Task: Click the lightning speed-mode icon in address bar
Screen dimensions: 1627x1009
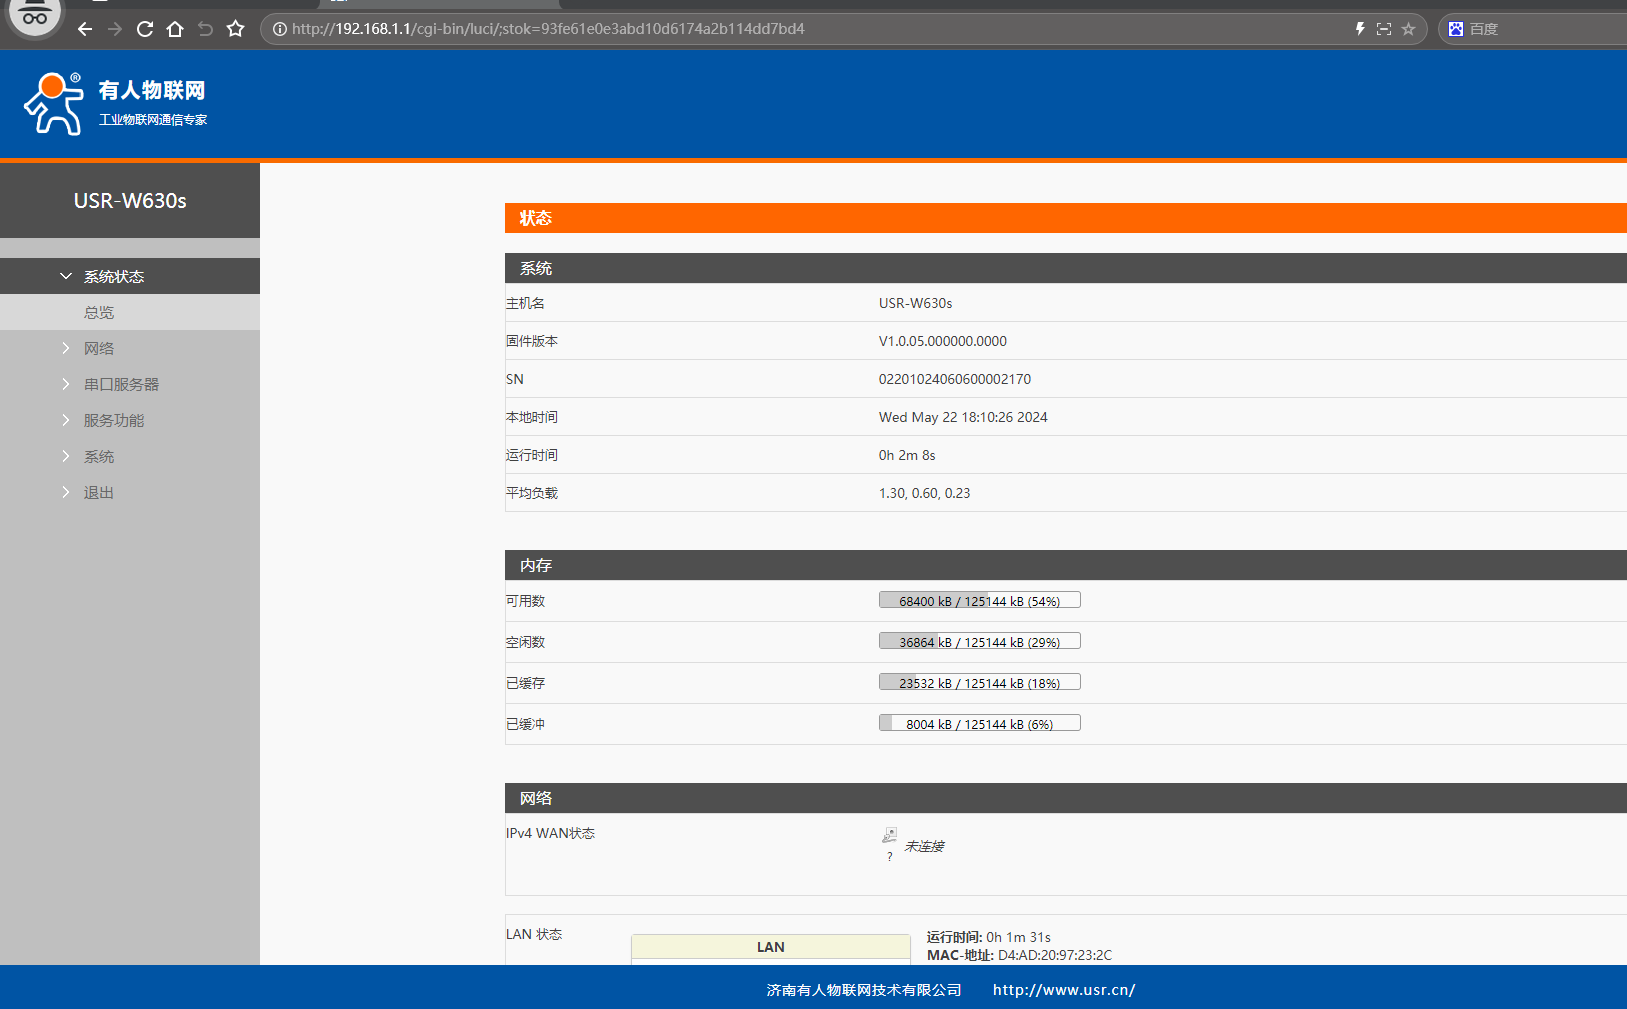Action: pos(1359,29)
